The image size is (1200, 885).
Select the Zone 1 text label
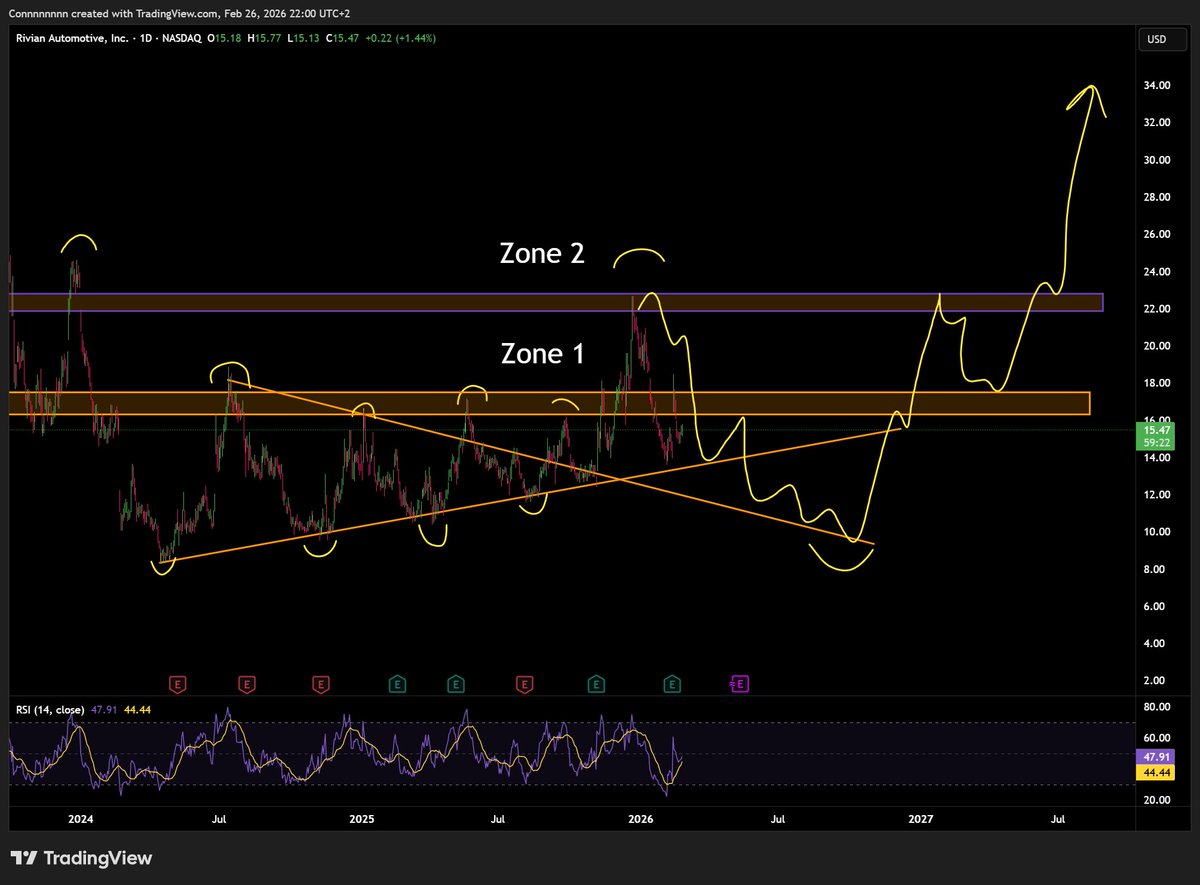click(542, 353)
